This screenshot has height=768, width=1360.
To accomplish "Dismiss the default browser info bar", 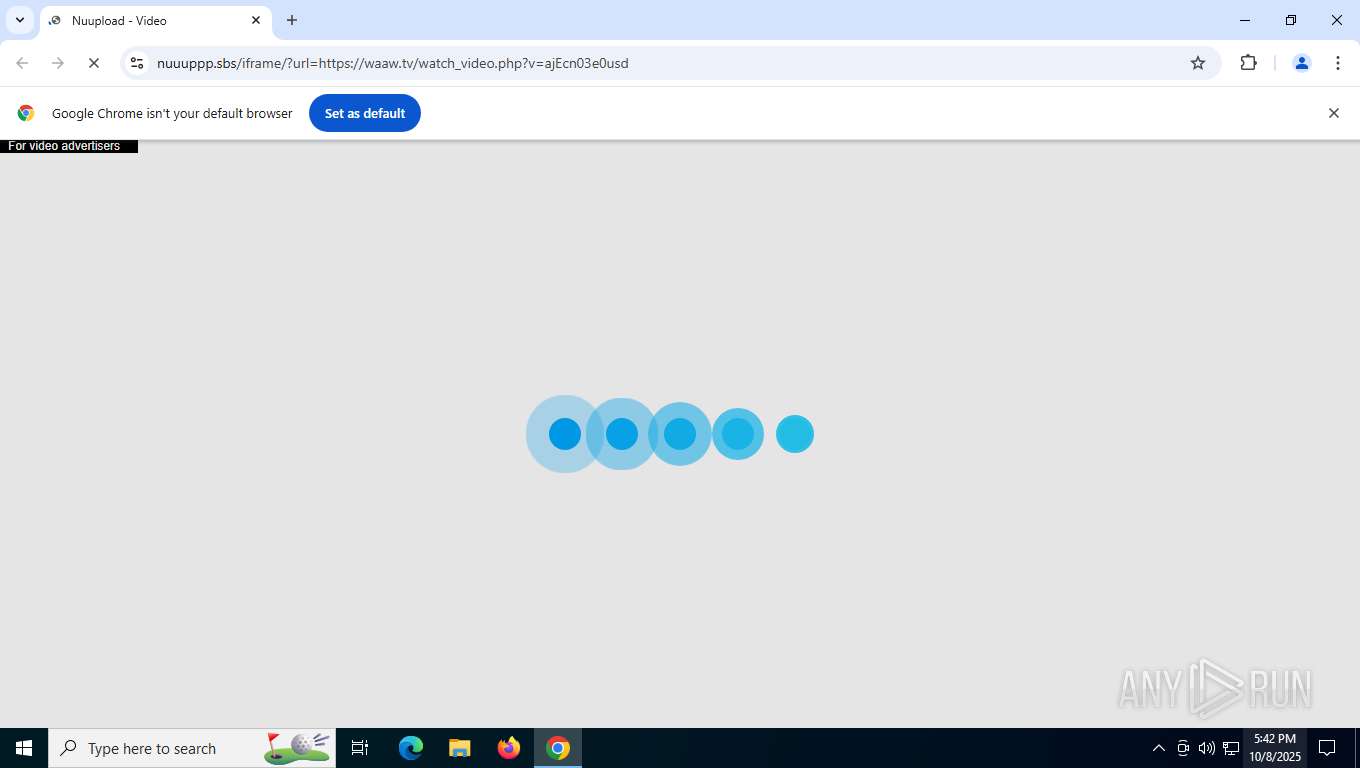I will tap(1333, 113).
